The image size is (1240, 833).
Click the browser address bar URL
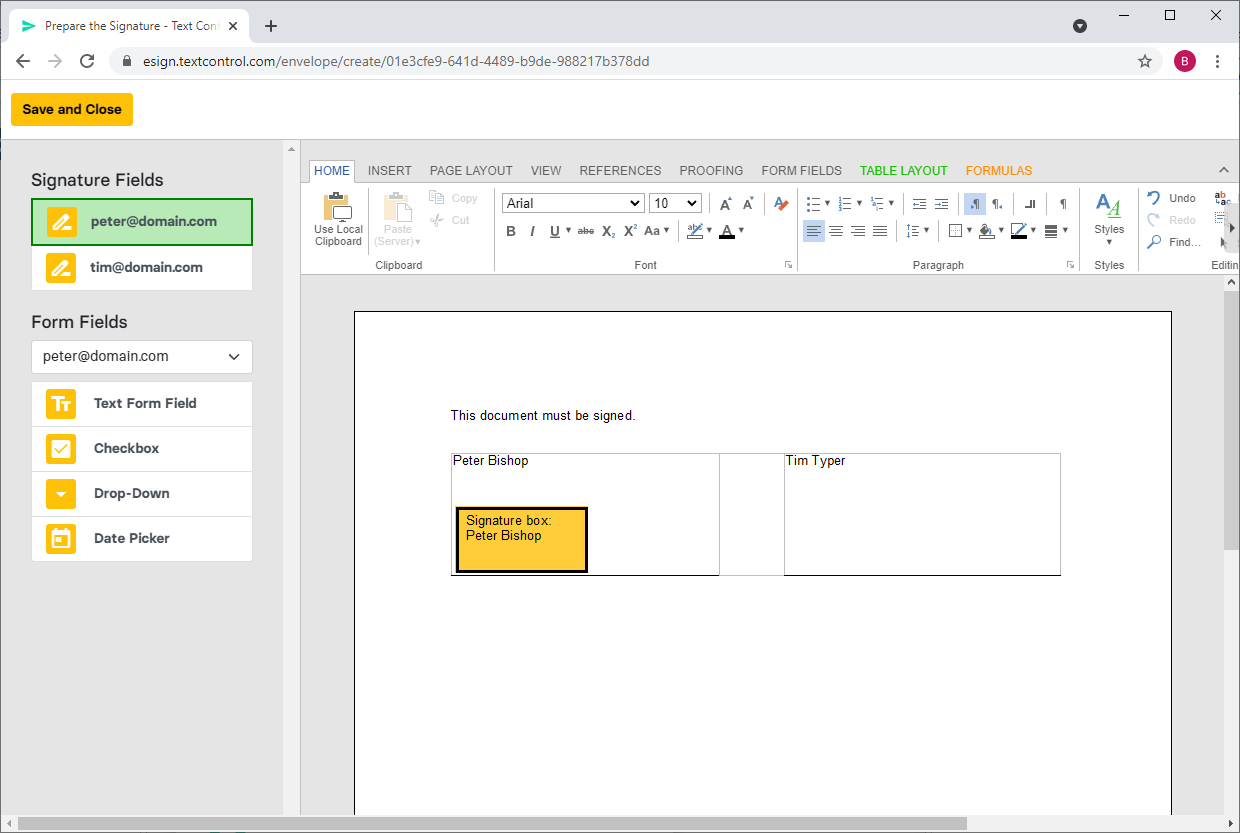(x=396, y=61)
